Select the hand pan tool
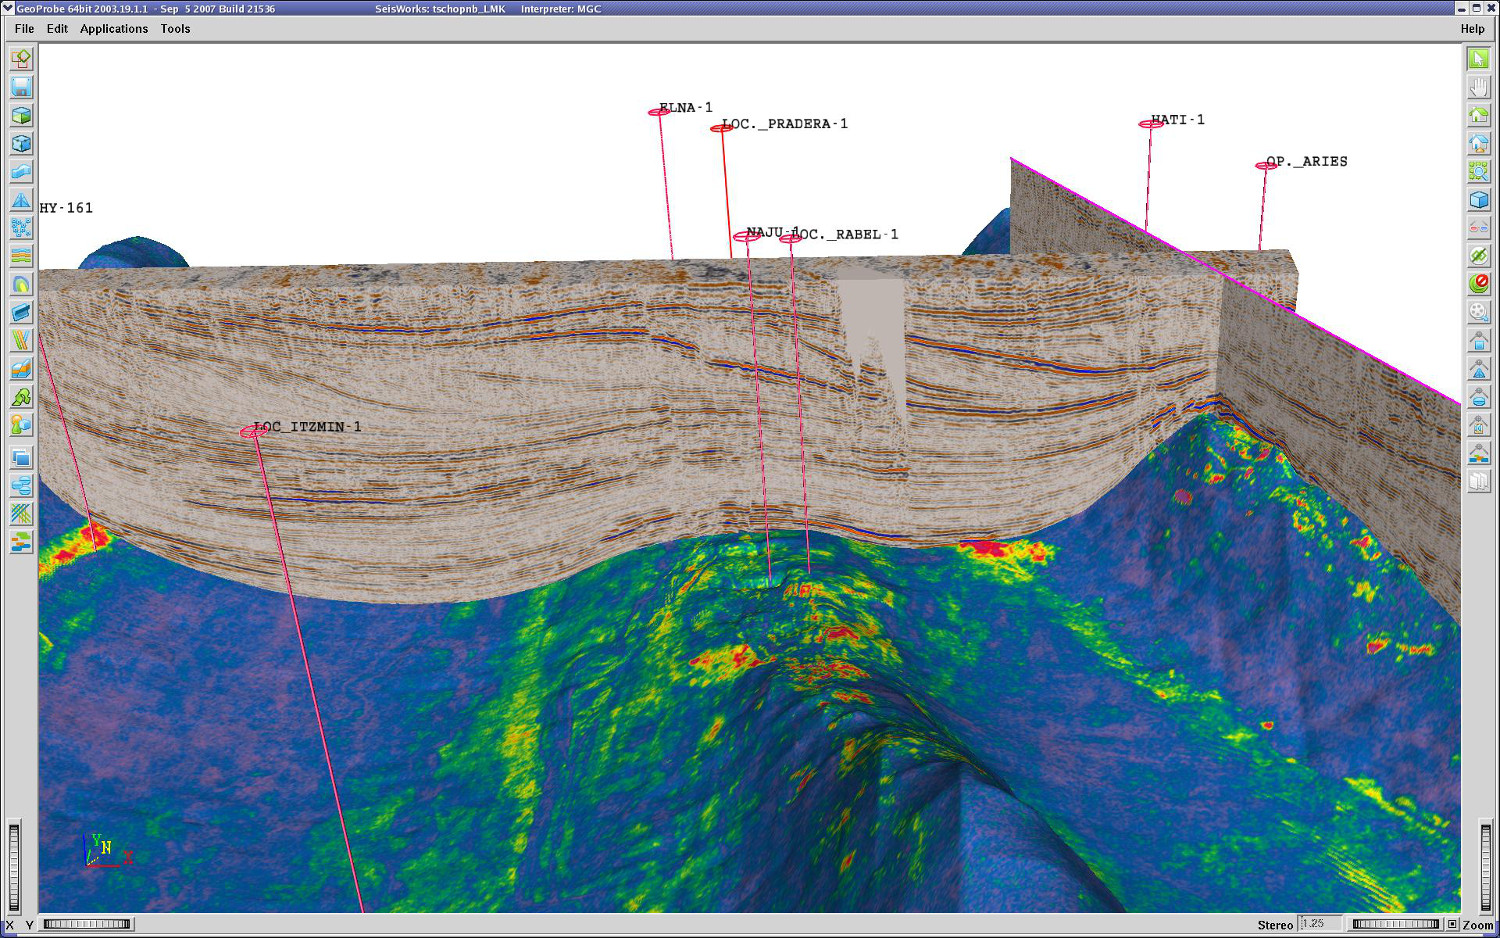1500x938 pixels. coord(1478,87)
